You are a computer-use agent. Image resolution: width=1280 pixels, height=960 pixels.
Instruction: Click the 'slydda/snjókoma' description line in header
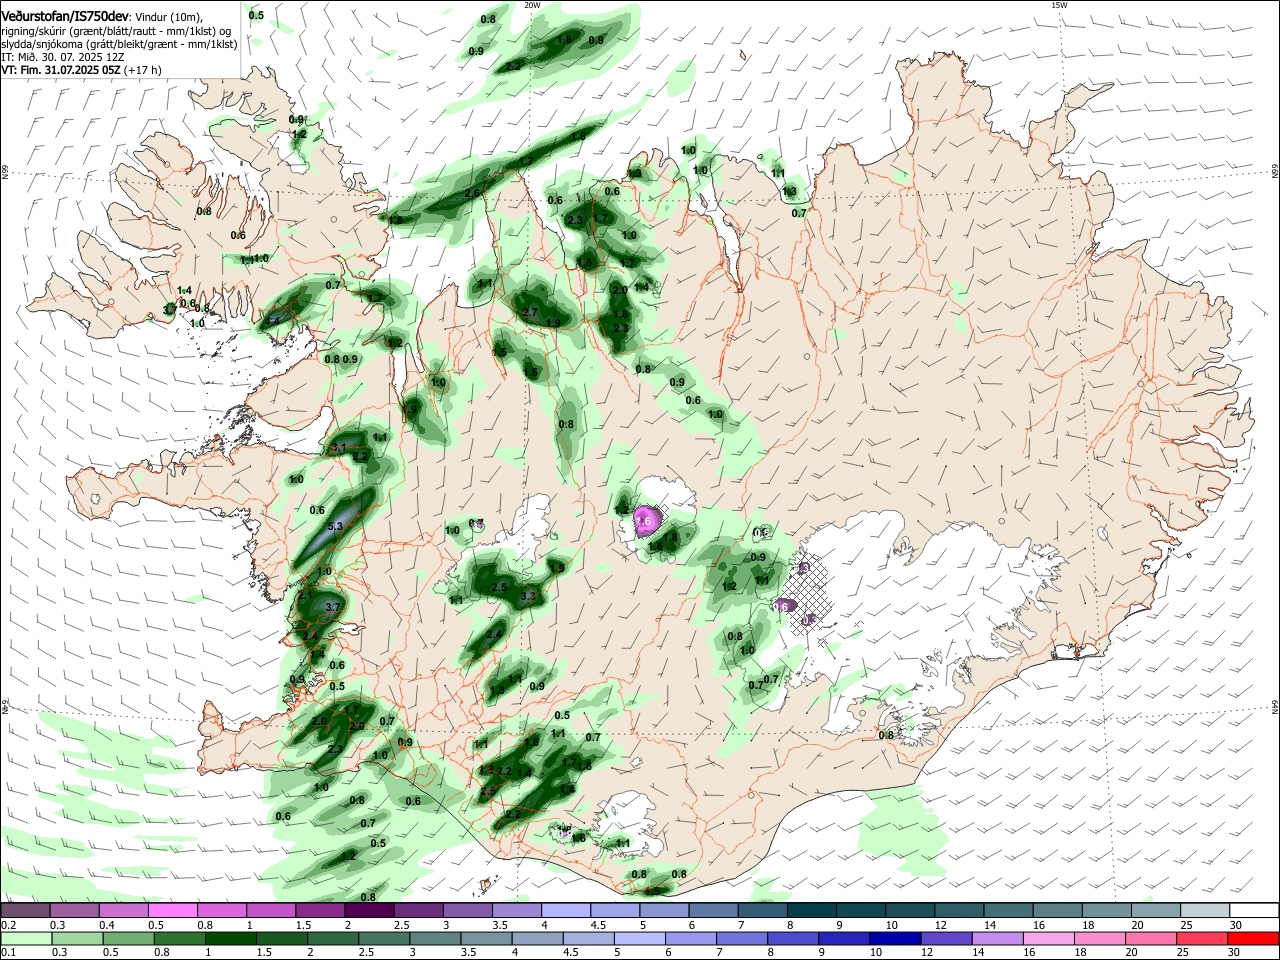pos(119,44)
